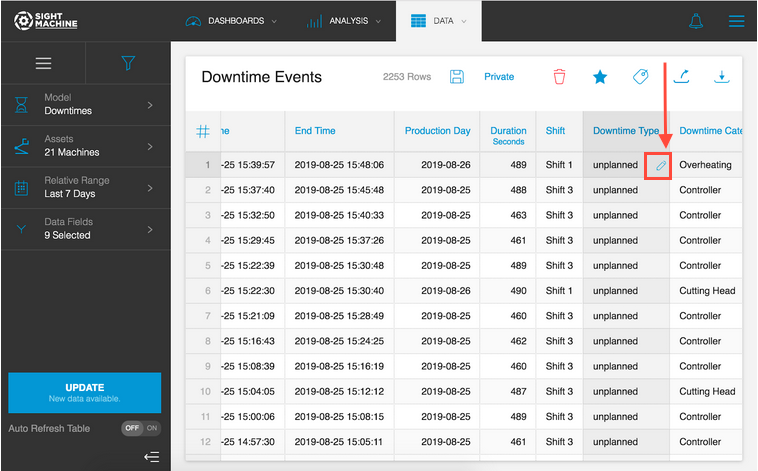The width and height of the screenshot is (758, 471).
Task: Sort by End Time column
Action: pyautogui.click(x=315, y=131)
